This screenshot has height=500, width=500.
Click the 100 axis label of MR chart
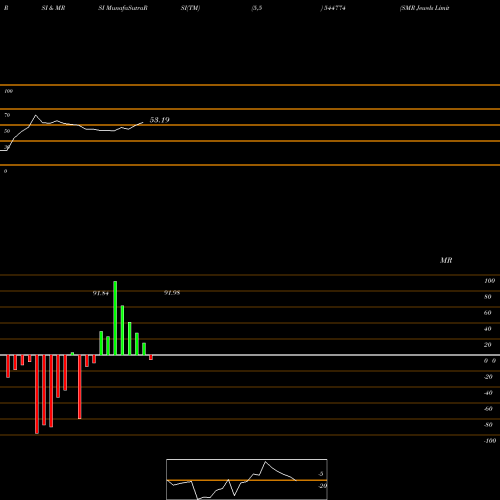click(x=489, y=281)
